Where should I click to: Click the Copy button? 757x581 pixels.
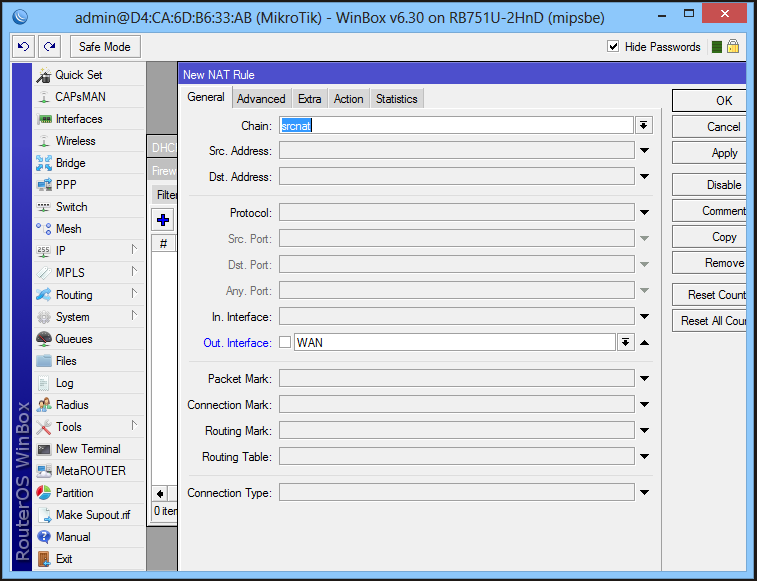[x=710, y=237]
